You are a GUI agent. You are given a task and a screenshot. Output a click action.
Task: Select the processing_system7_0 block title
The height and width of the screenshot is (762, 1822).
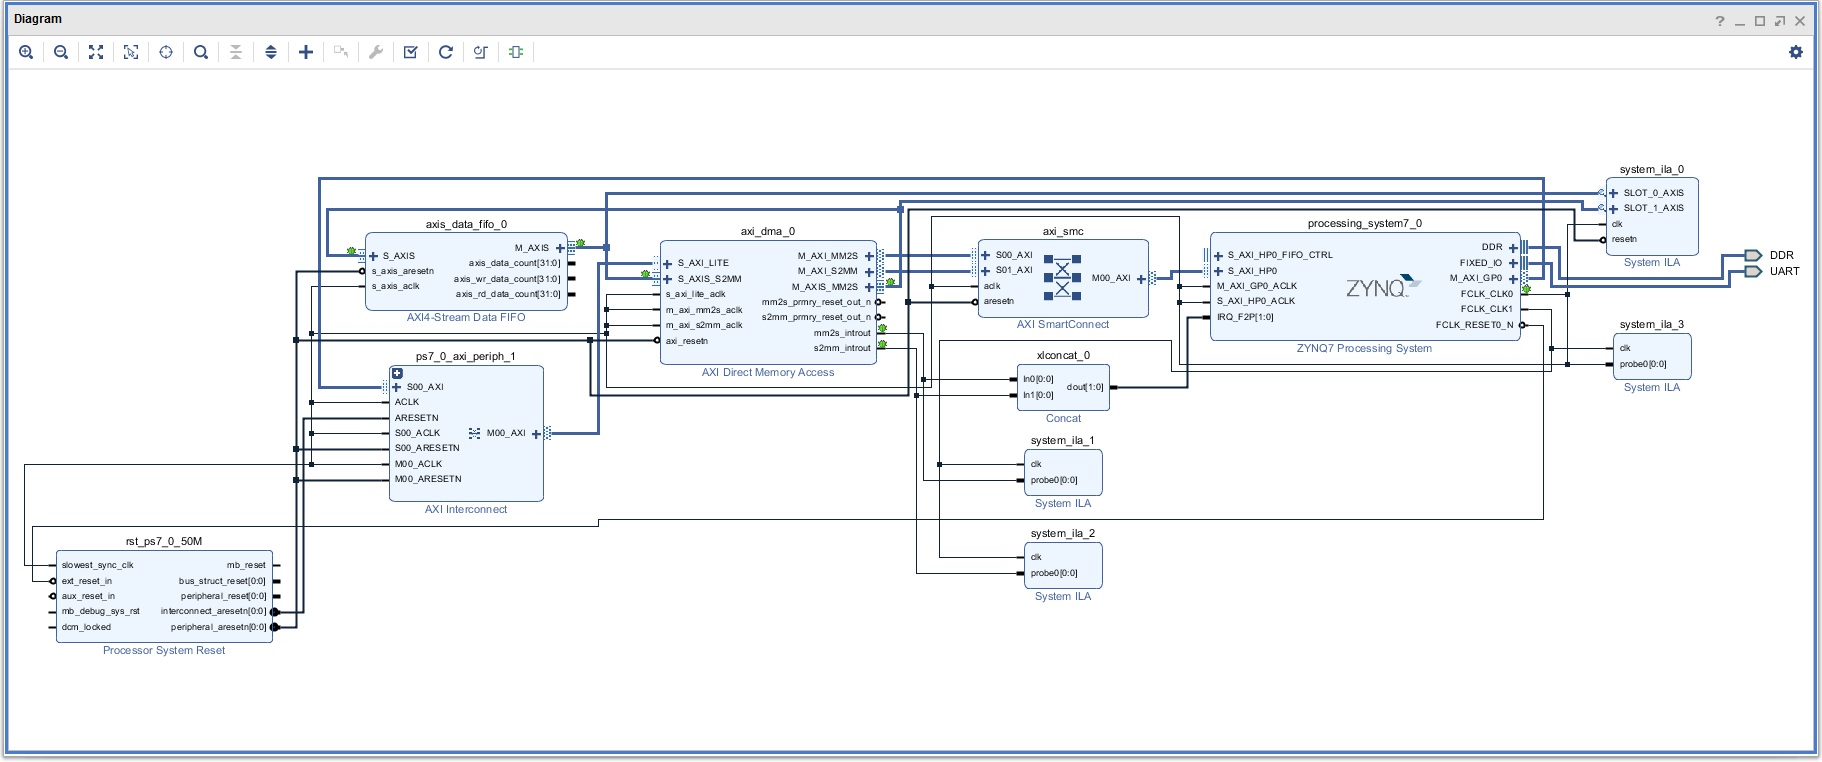(1365, 223)
